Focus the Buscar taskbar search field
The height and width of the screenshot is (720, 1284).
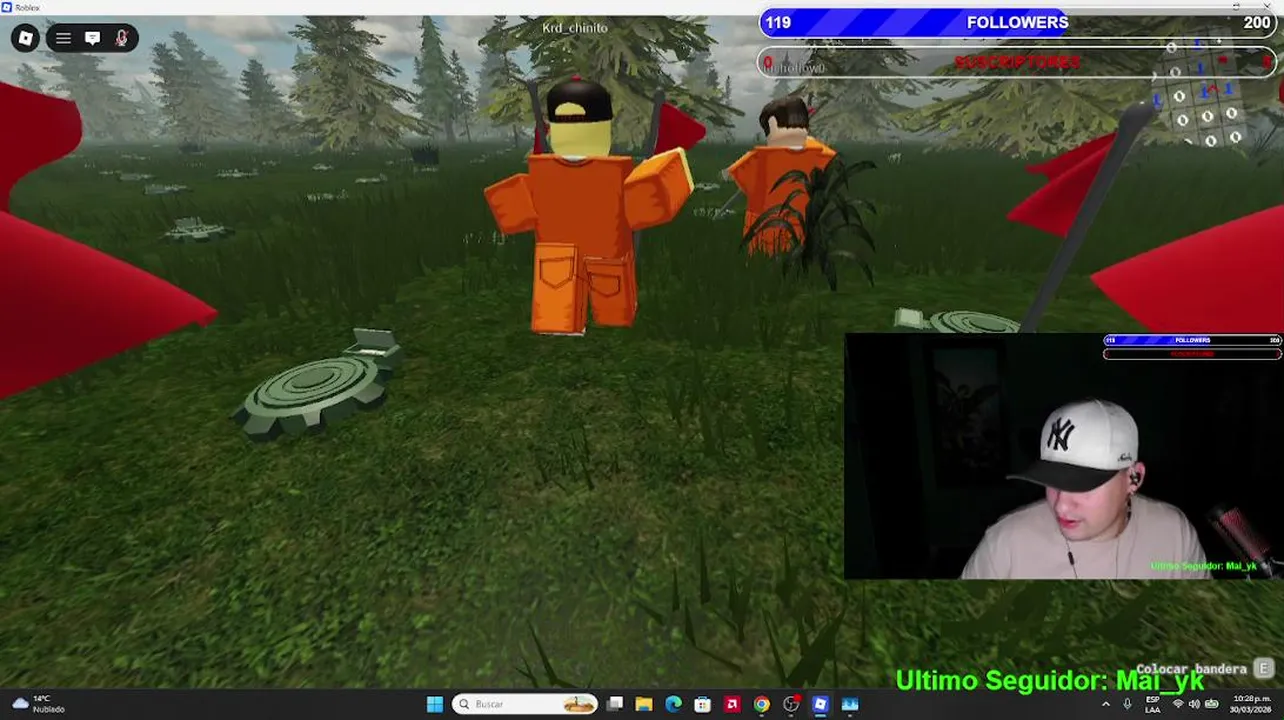(525, 704)
